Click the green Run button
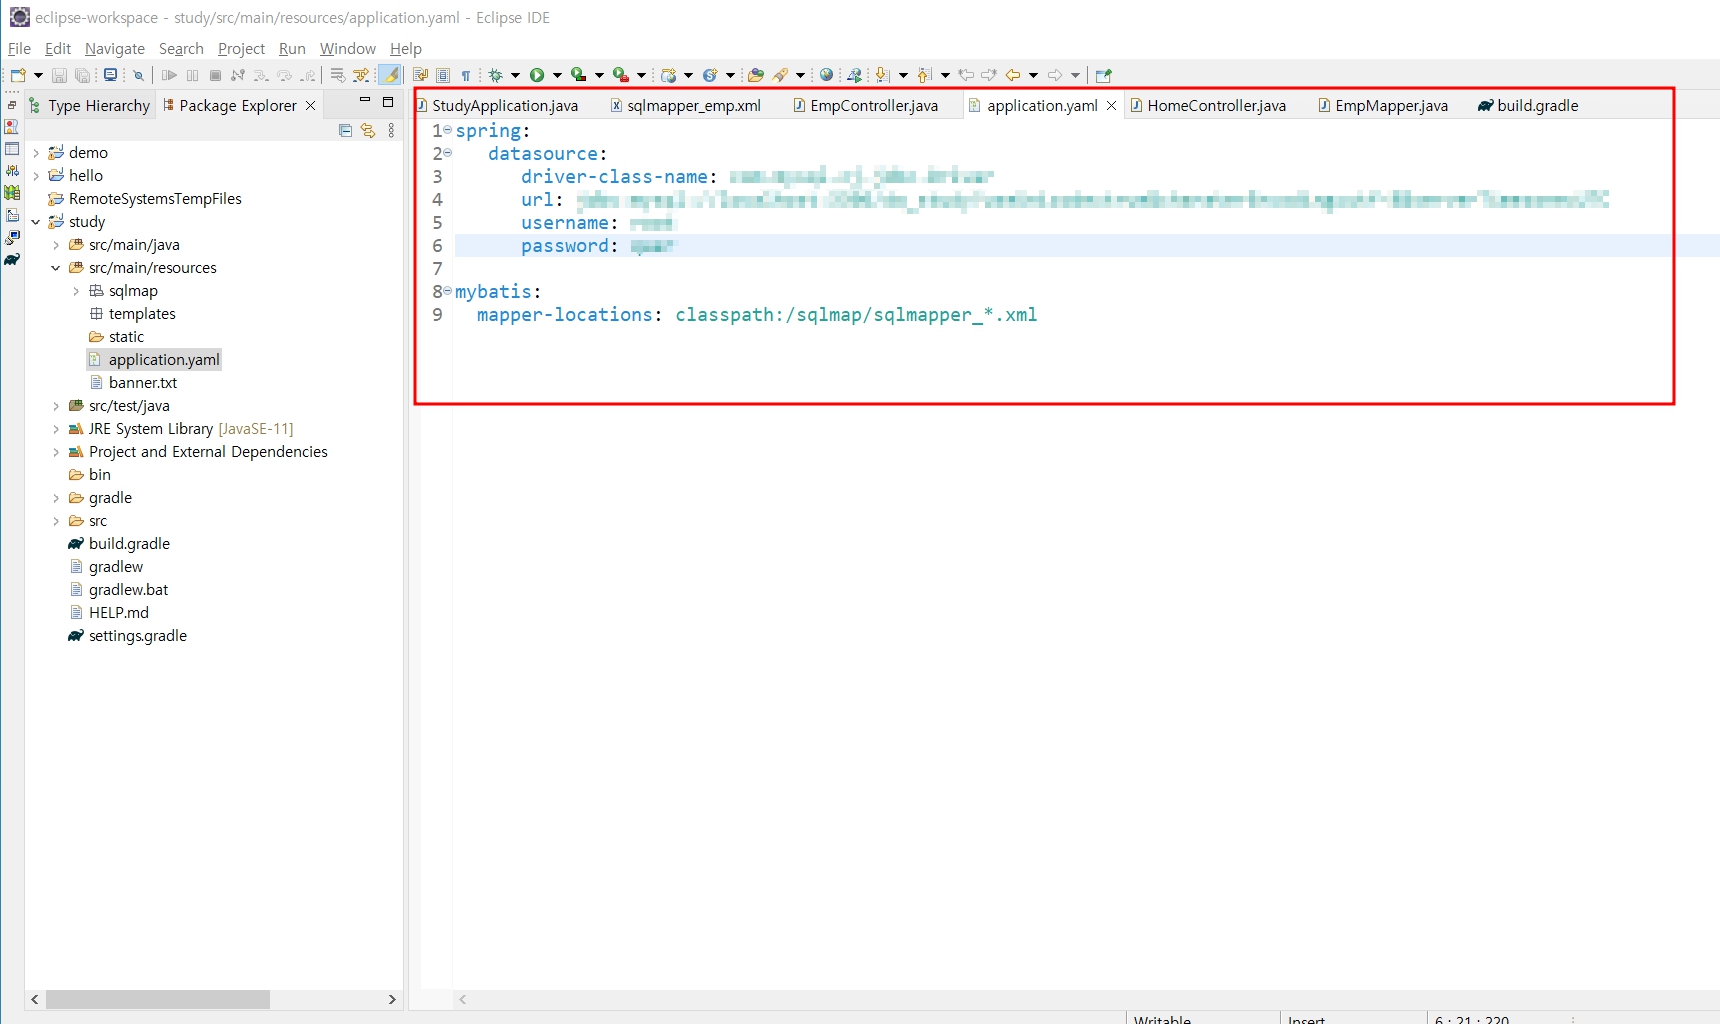Image resolution: width=1720 pixels, height=1024 pixels. [x=537, y=75]
